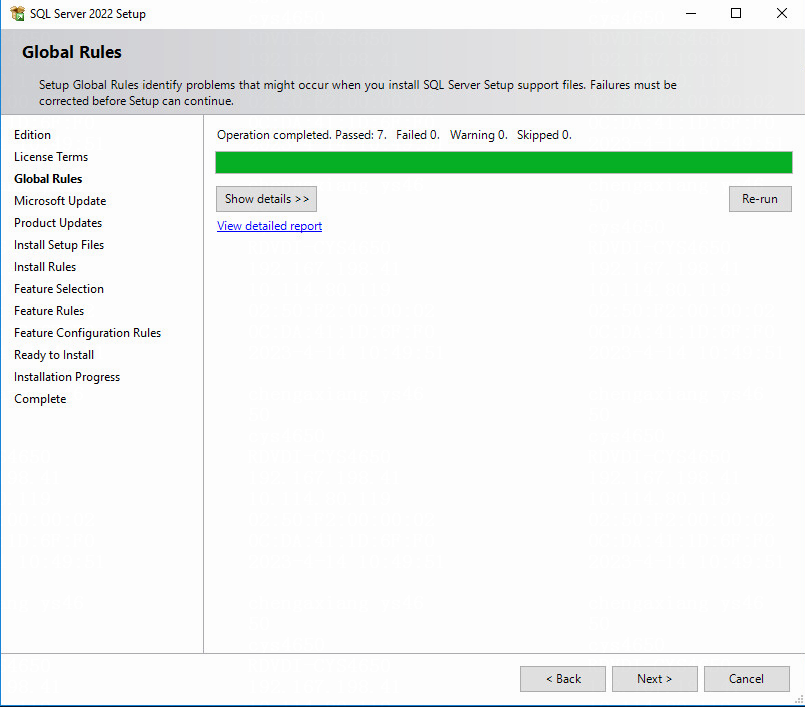Click Feature Configuration Rules in sidebar
Screen dimensions: 805x707
pyautogui.click(x=88, y=333)
